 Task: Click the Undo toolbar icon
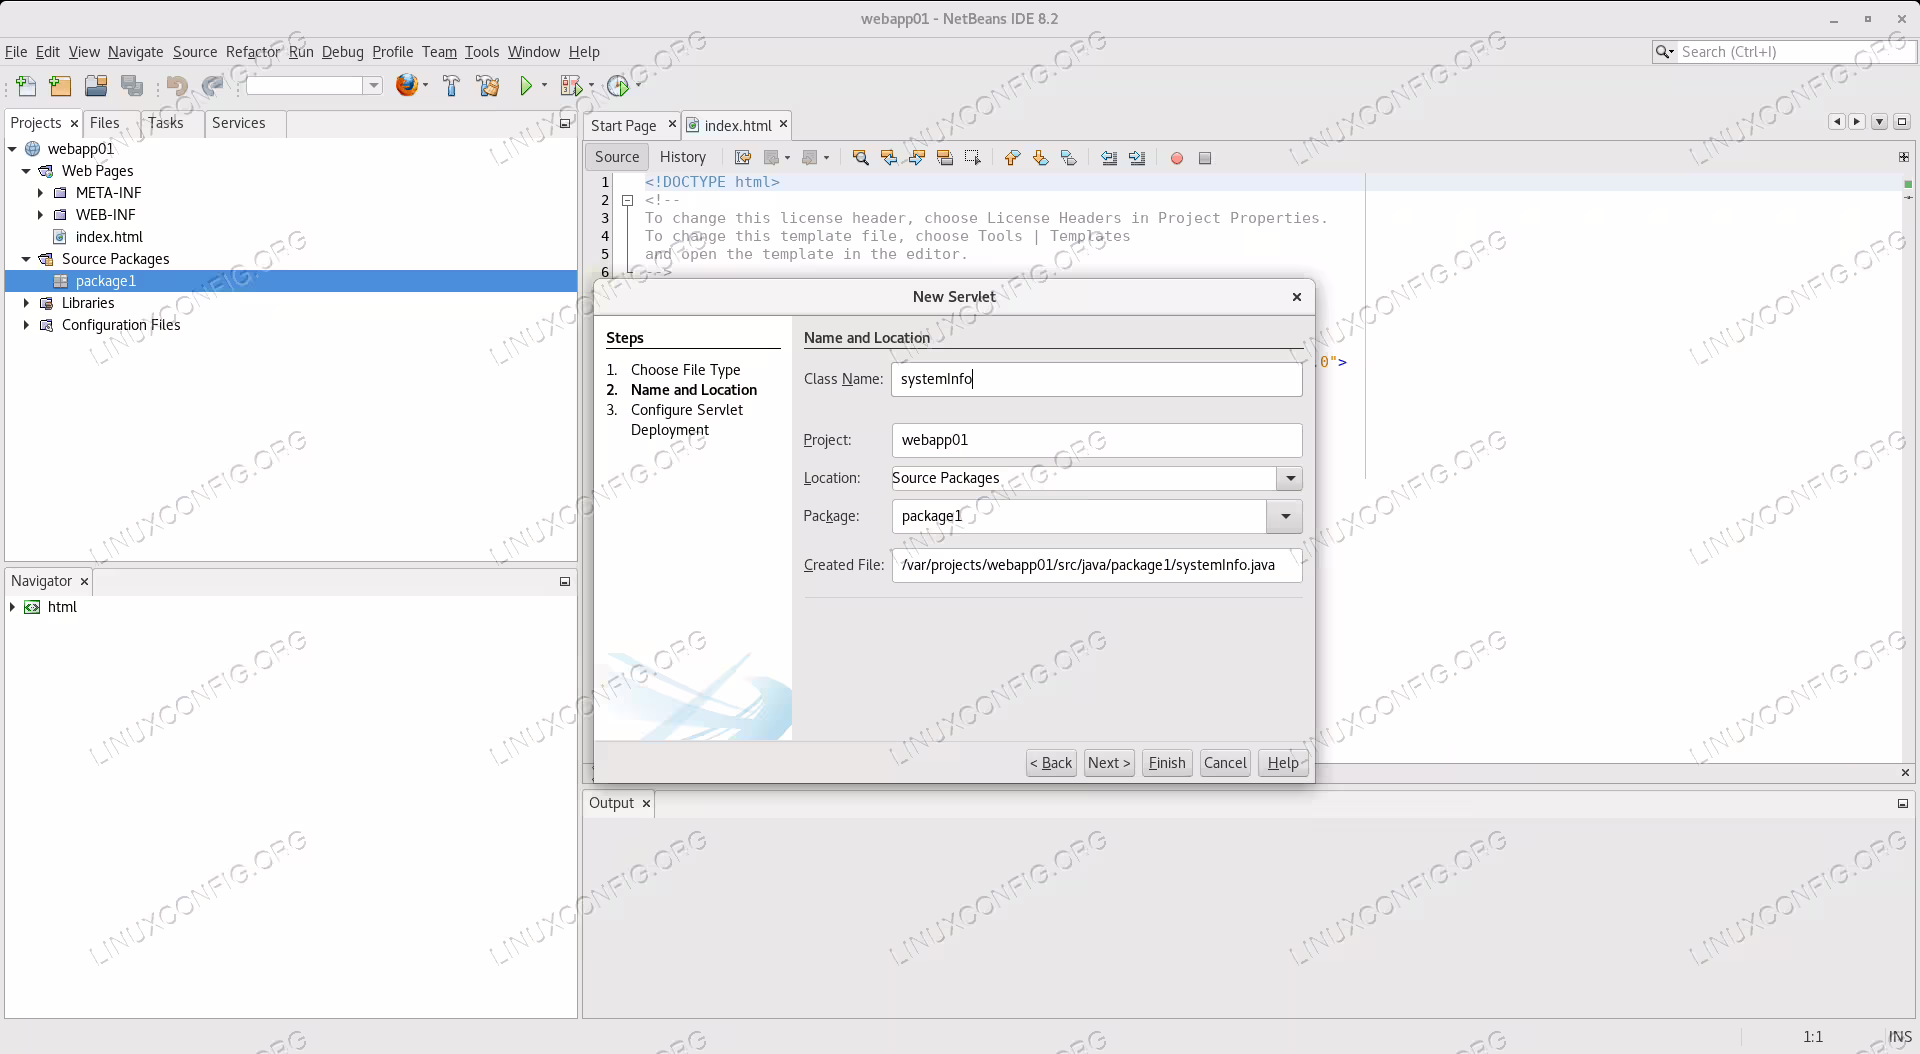177,86
